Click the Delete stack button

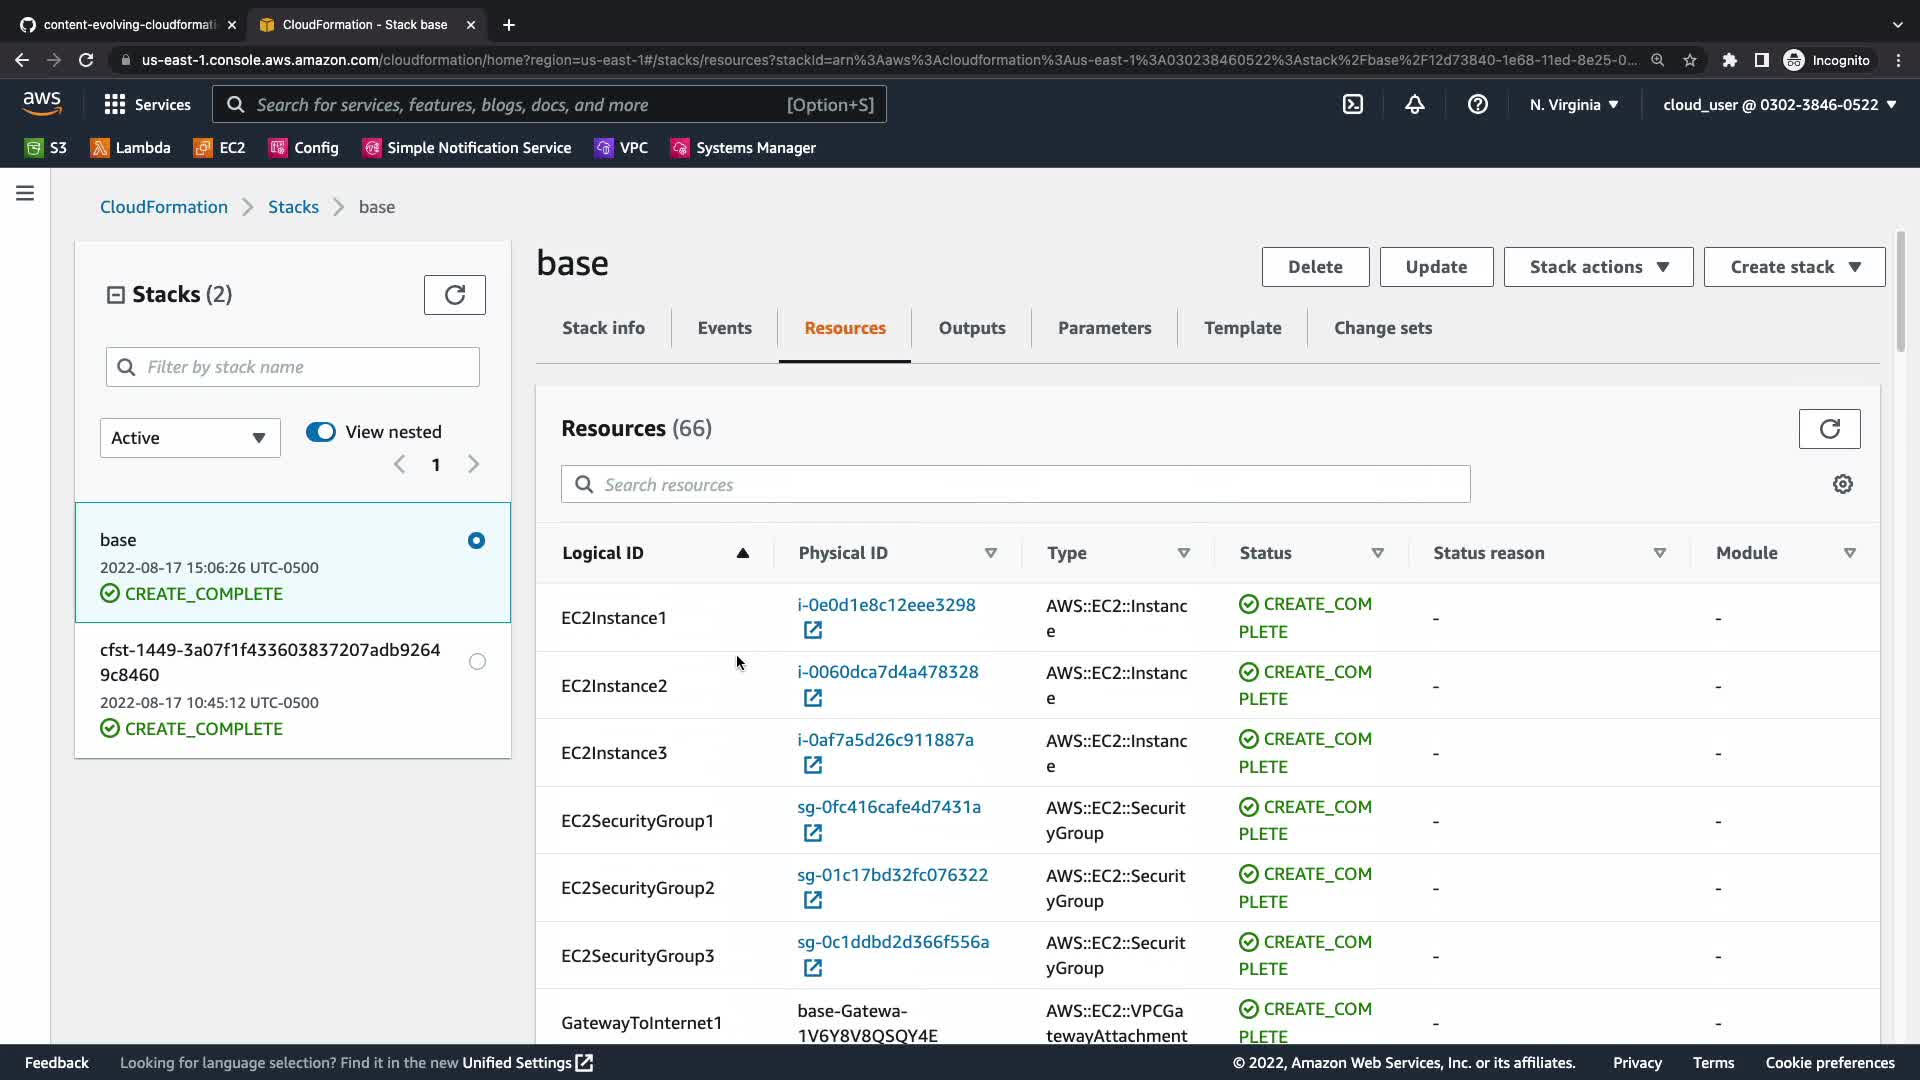[x=1315, y=267]
